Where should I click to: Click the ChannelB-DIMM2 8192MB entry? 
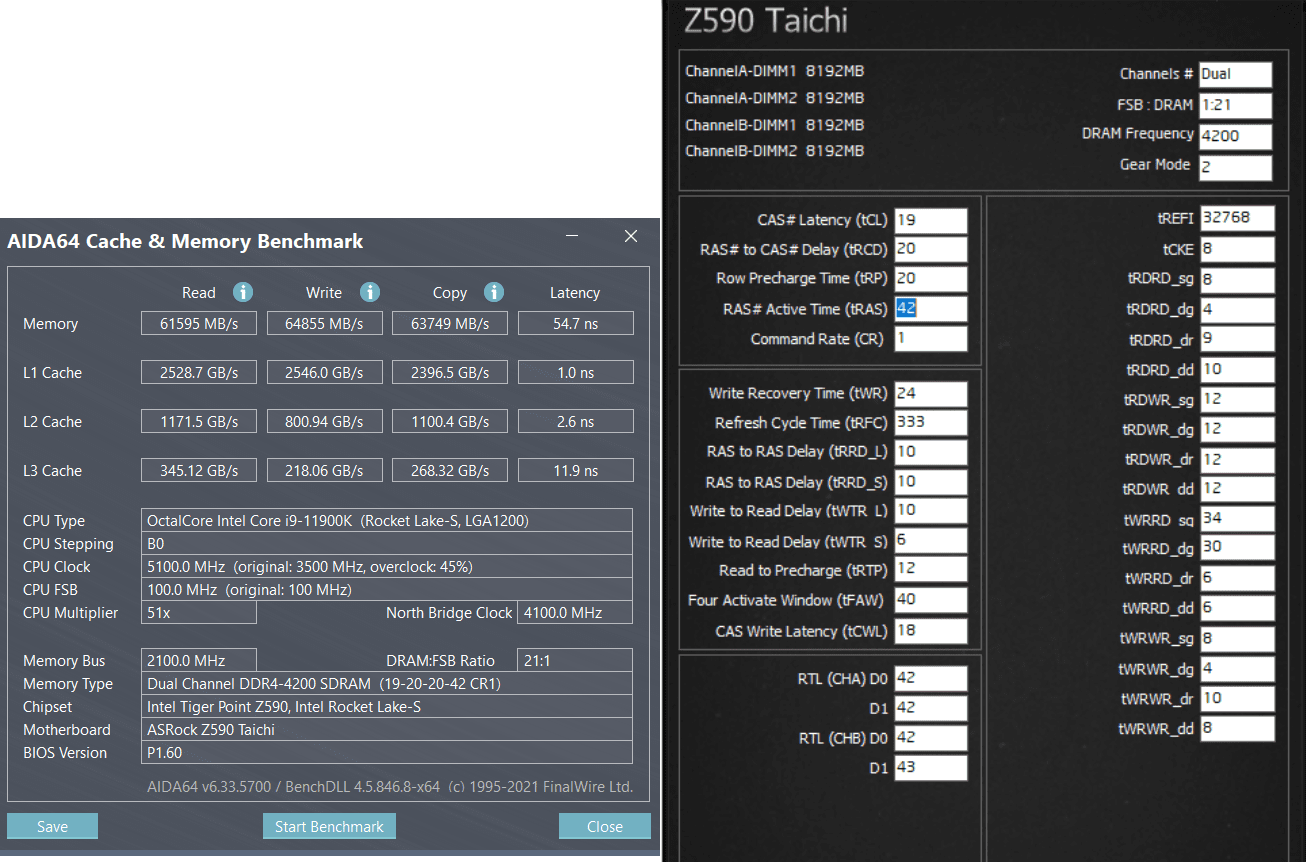(775, 151)
